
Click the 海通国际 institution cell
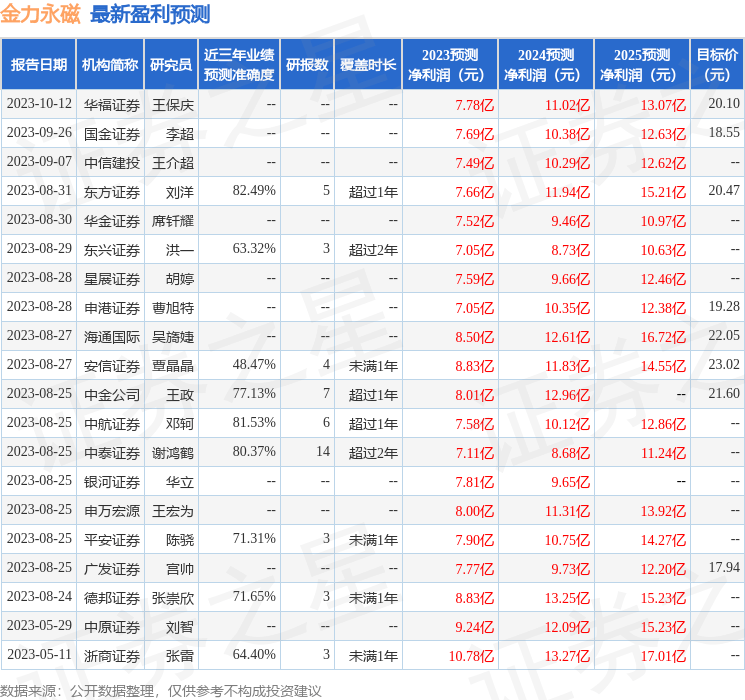[x=112, y=337]
